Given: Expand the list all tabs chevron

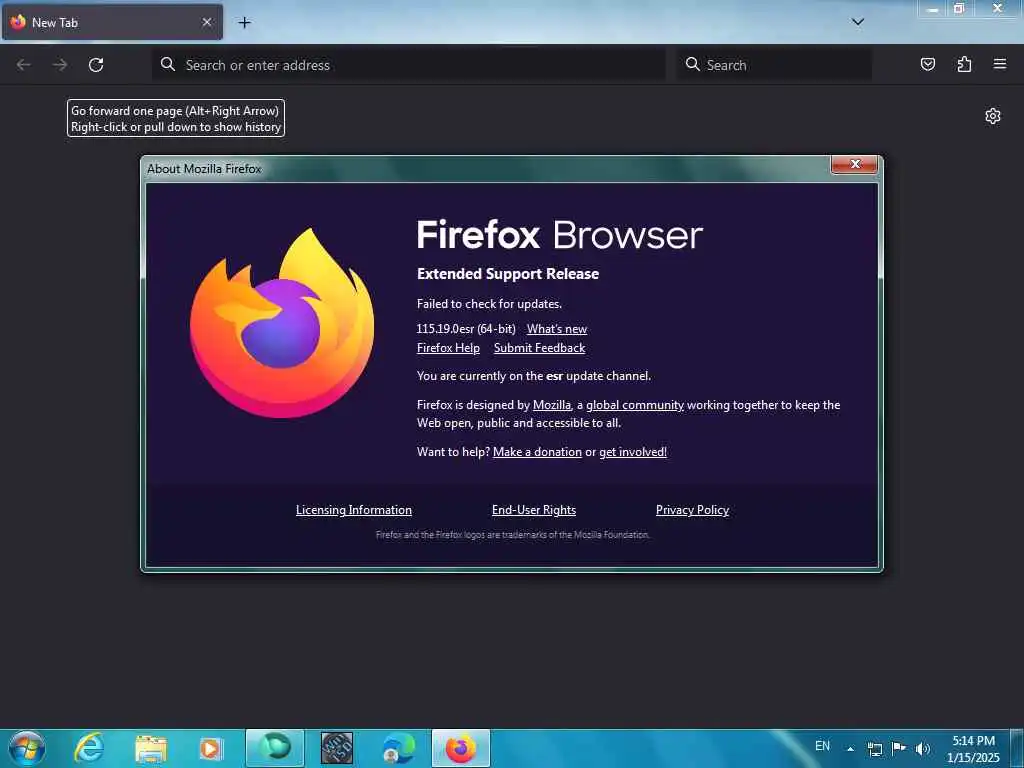Looking at the screenshot, I should [x=857, y=22].
